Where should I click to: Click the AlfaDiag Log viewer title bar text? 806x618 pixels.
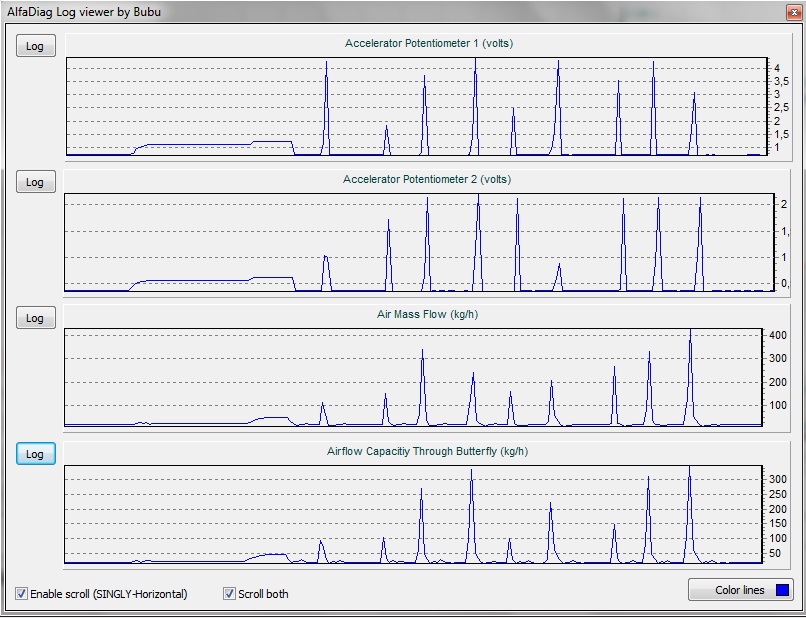84,12
